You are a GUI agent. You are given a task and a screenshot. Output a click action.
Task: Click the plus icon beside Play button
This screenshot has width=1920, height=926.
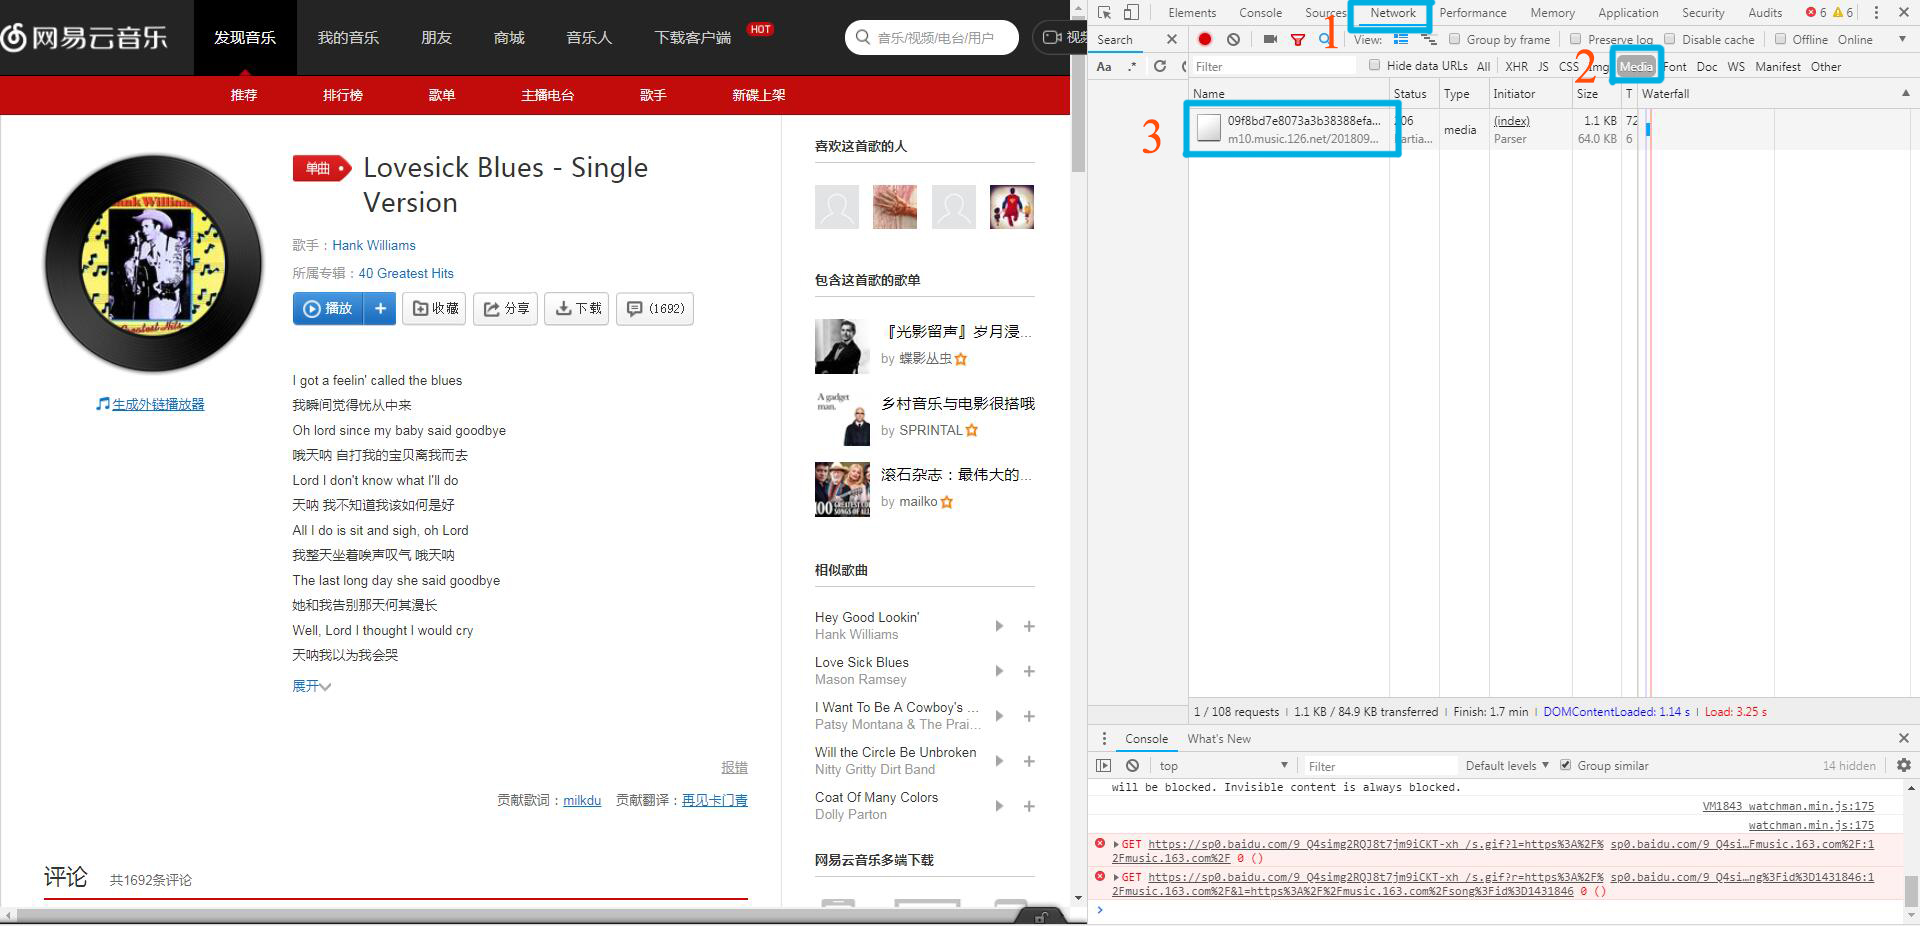pyautogui.click(x=380, y=308)
